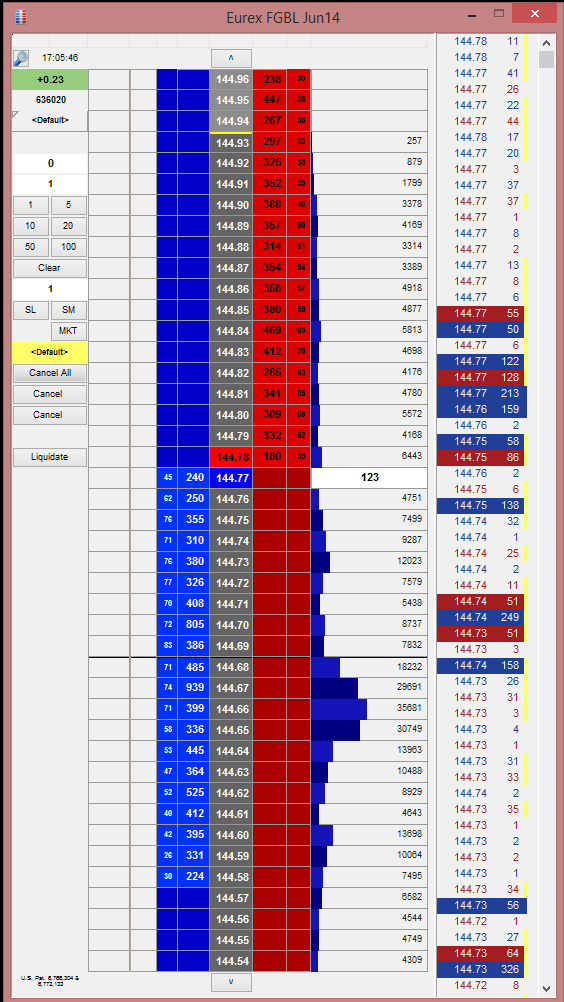This screenshot has height=1002, width=564.
Task: Click the price cell 144.54
Action: pyautogui.click(x=231, y=960)
